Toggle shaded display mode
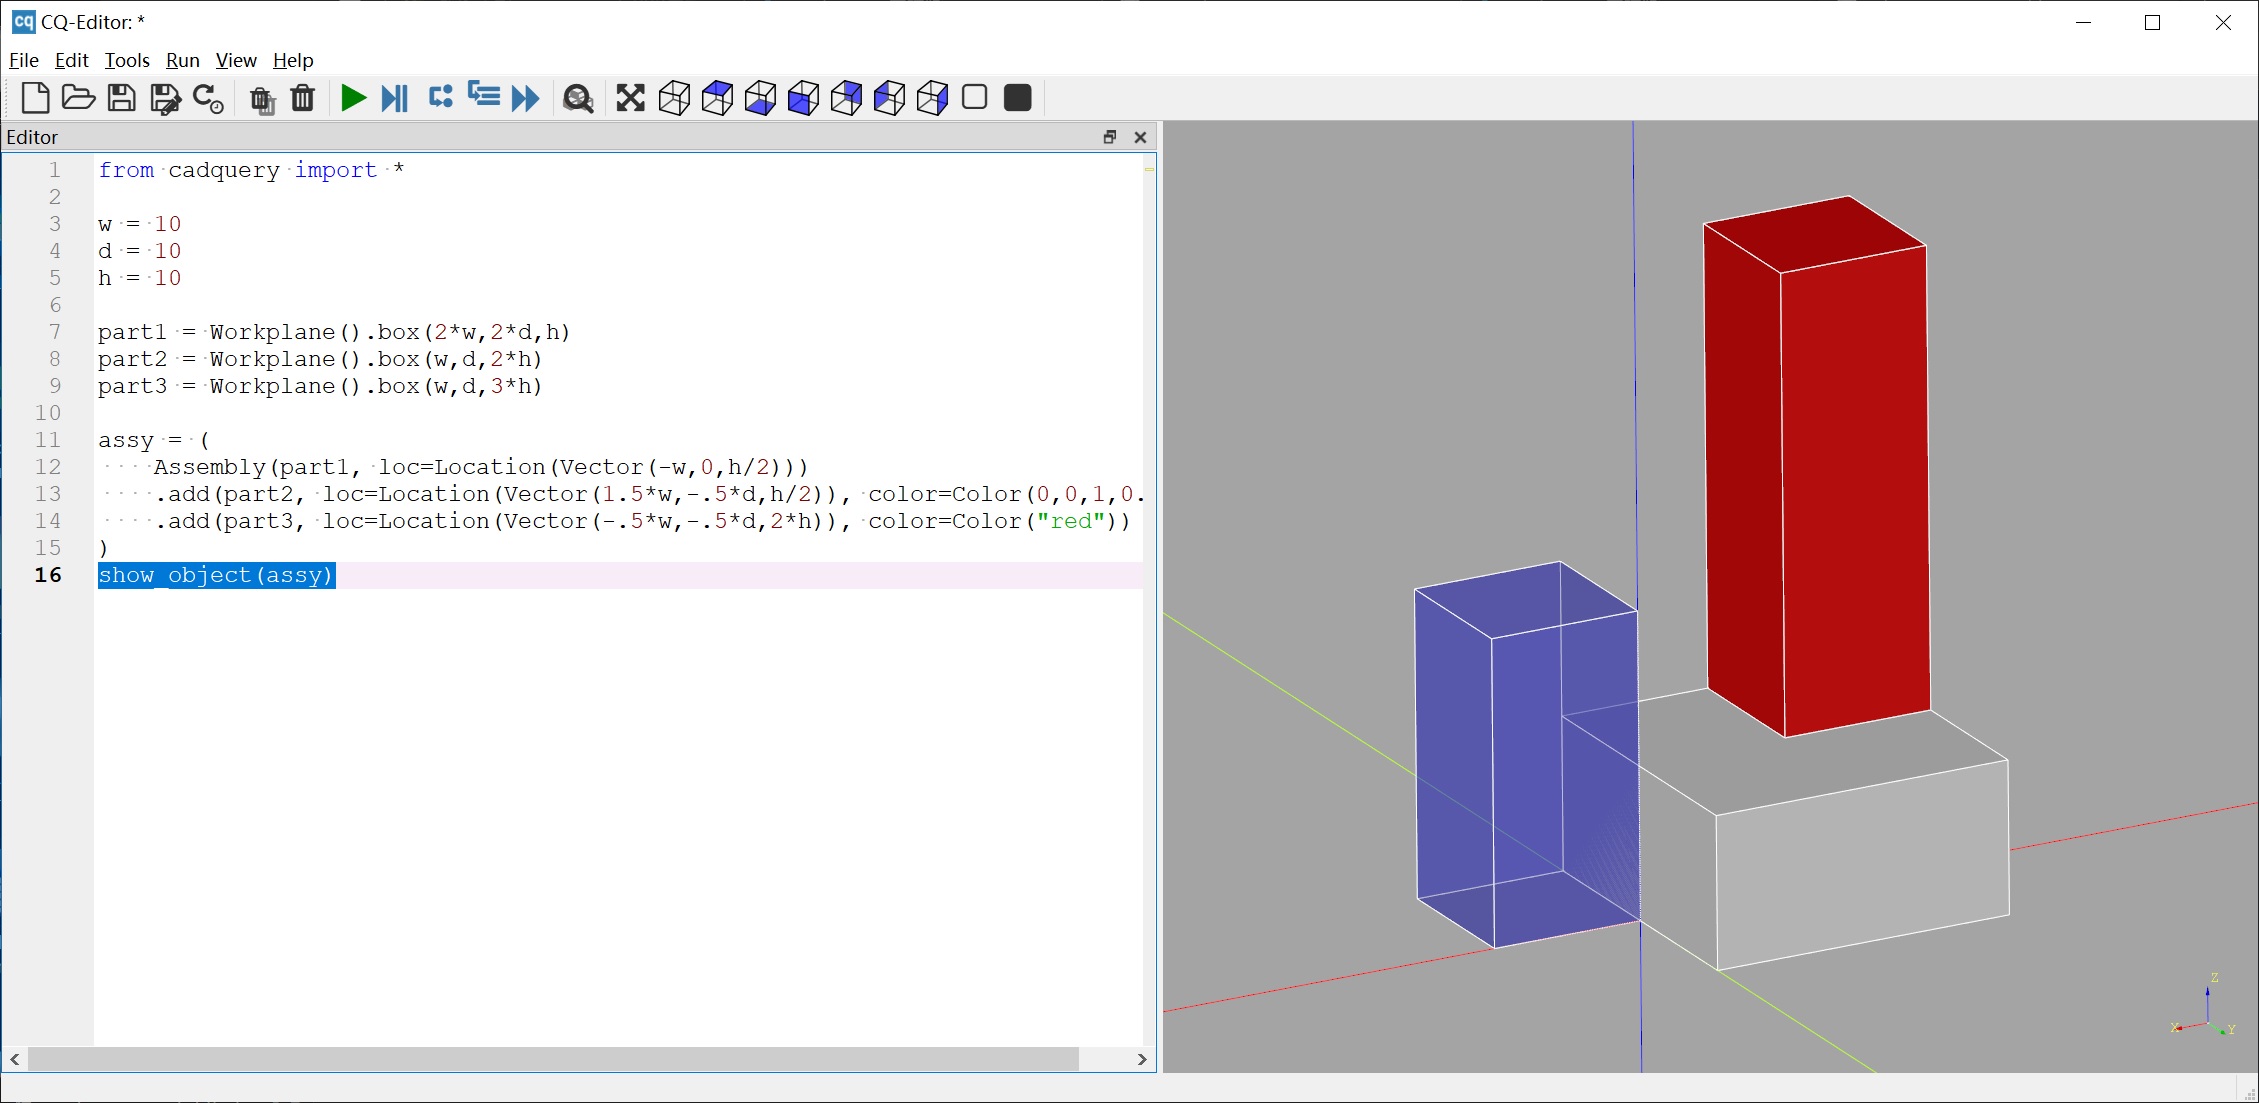Image resolution: width=2259 pixels, height=1103 pixels. pos(1016,97)
